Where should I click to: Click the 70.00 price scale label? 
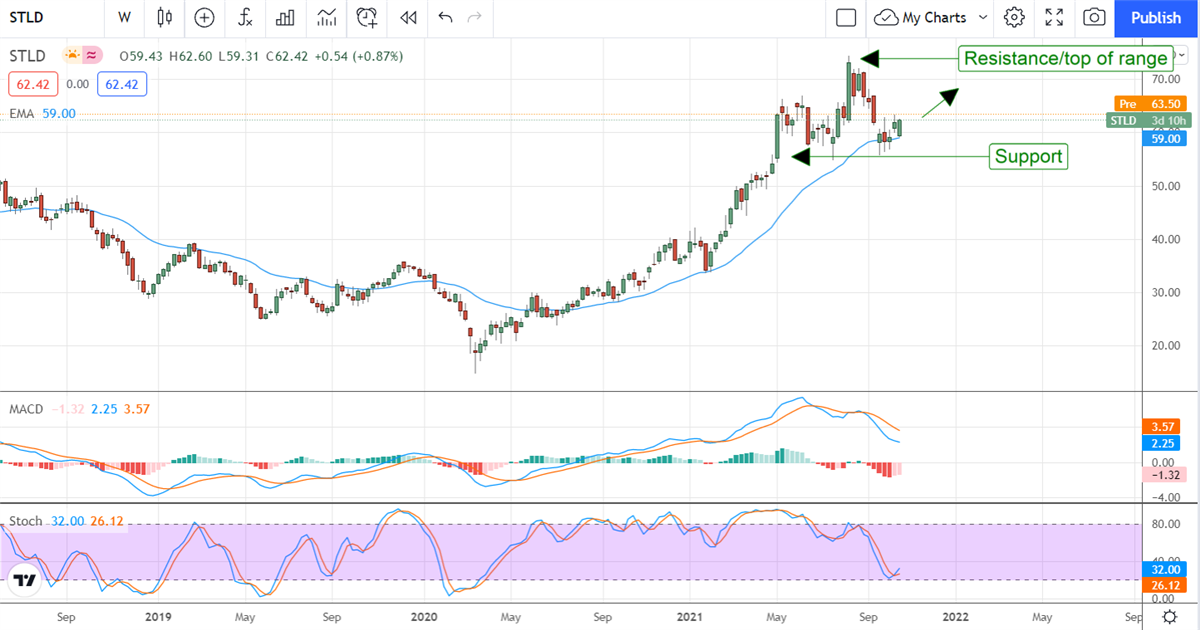click(1165, 78)
